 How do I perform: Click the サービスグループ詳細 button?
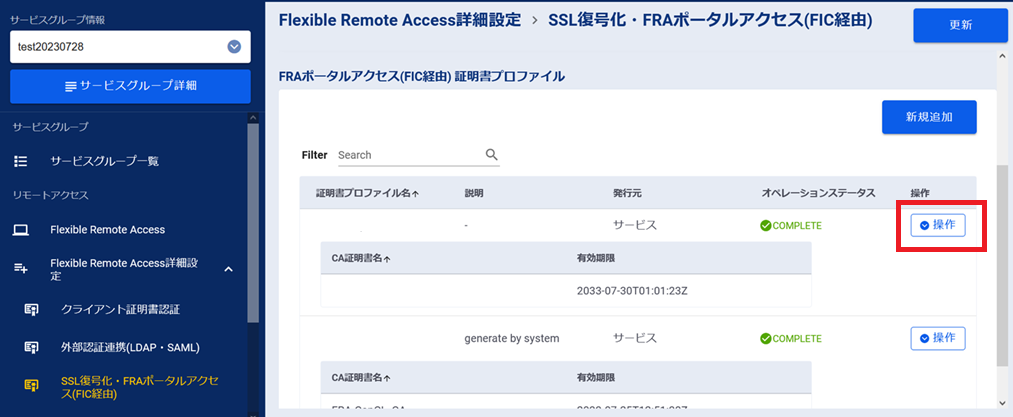(130, 86)
